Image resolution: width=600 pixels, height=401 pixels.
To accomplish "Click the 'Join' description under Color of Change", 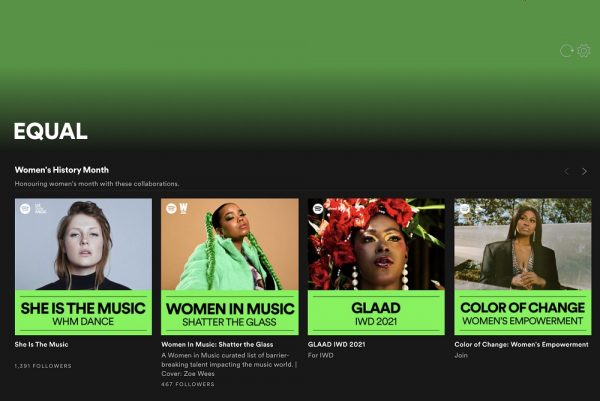I will pos(461,355).
